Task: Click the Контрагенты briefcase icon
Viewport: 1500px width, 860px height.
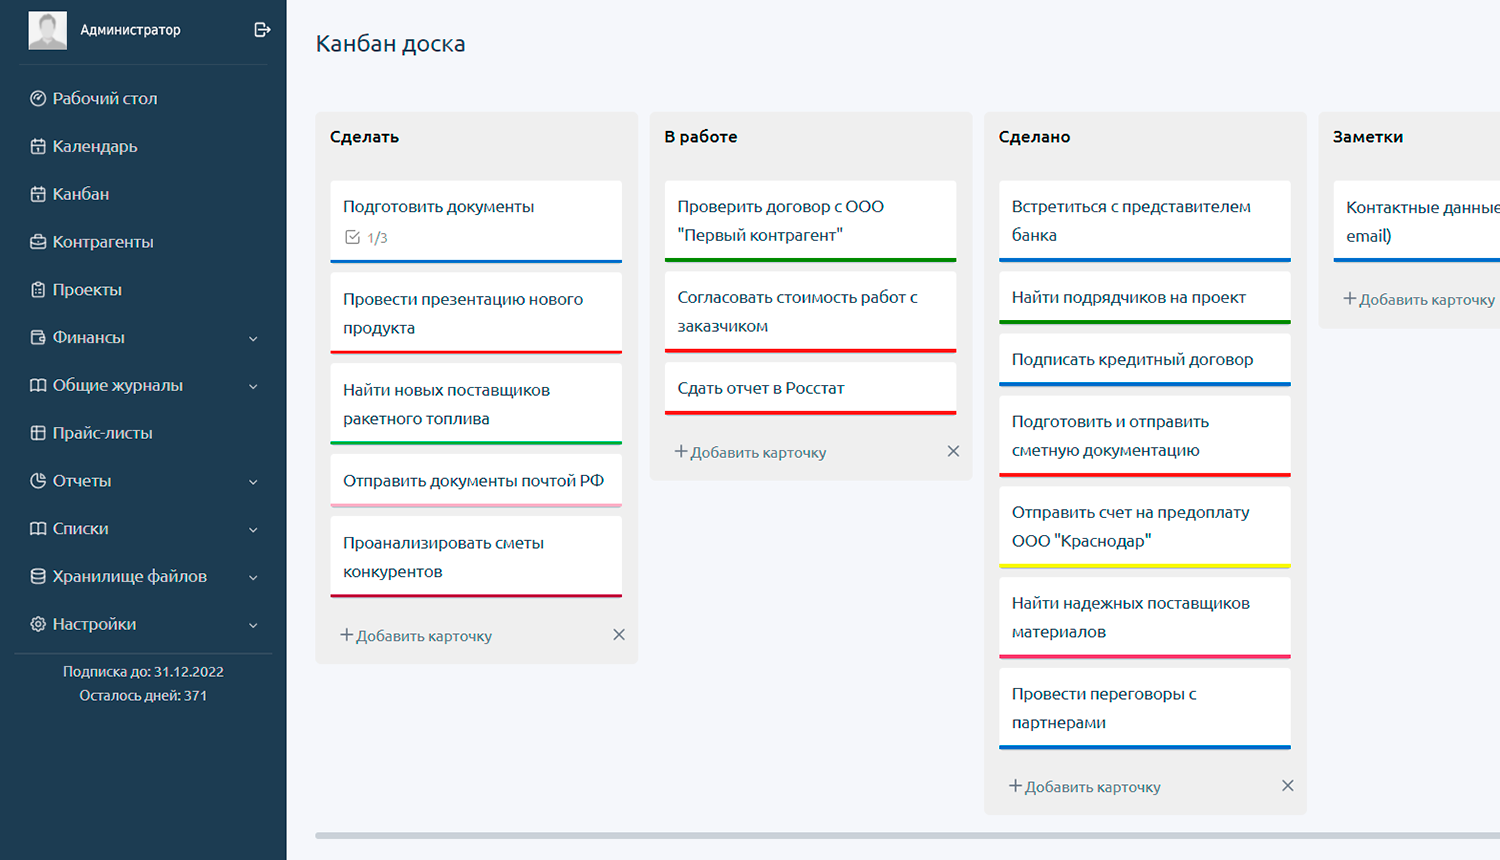Action: (x=38, y=242)
